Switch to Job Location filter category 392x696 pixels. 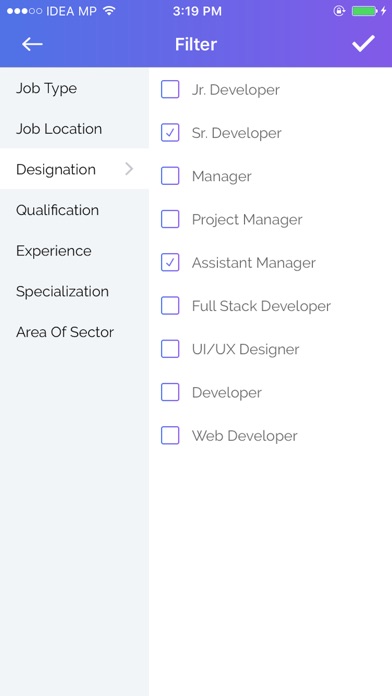click(74, 129)
